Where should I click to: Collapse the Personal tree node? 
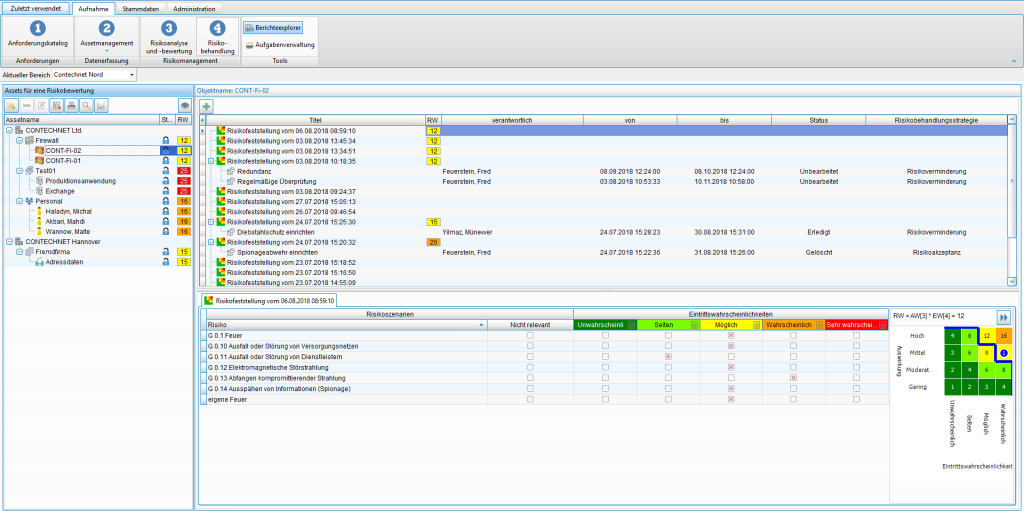[x=18, y=201]
